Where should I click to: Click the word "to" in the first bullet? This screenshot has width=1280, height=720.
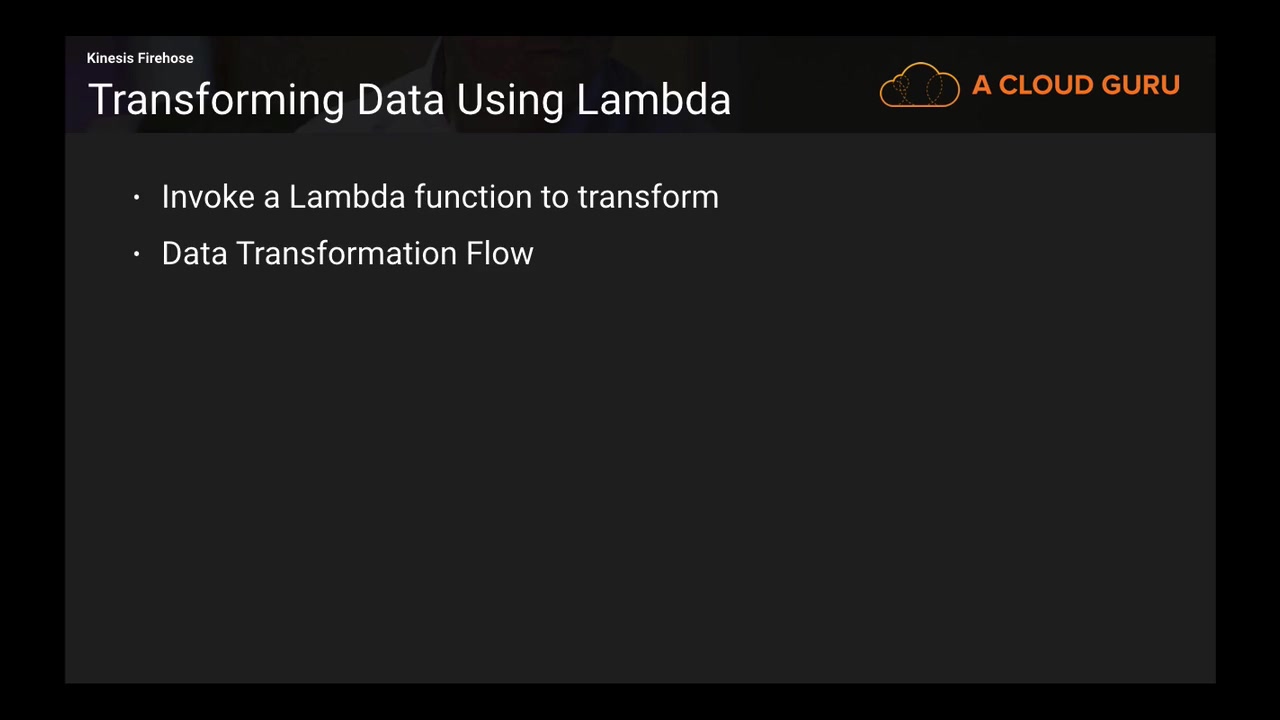pos(555,197)
